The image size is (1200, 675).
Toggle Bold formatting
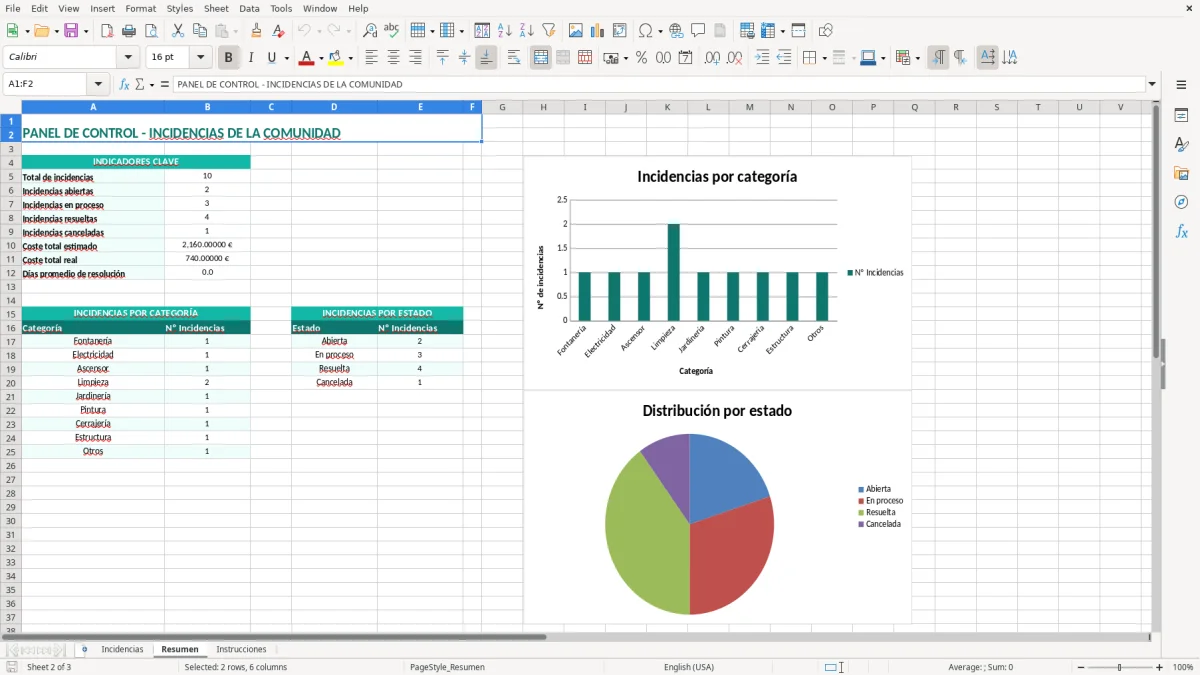point(229,58)
